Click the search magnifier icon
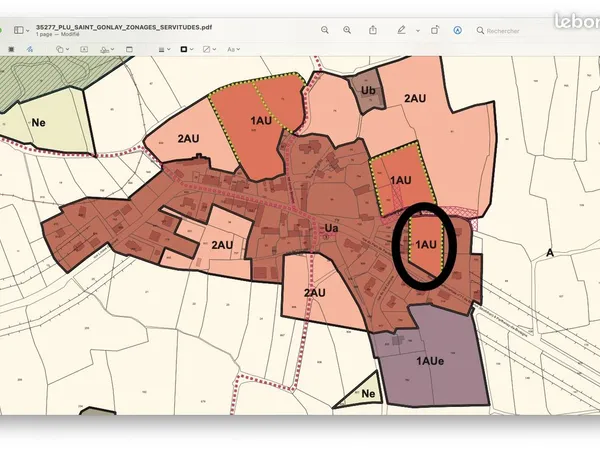The image size is (600, 450). (480, 30)
